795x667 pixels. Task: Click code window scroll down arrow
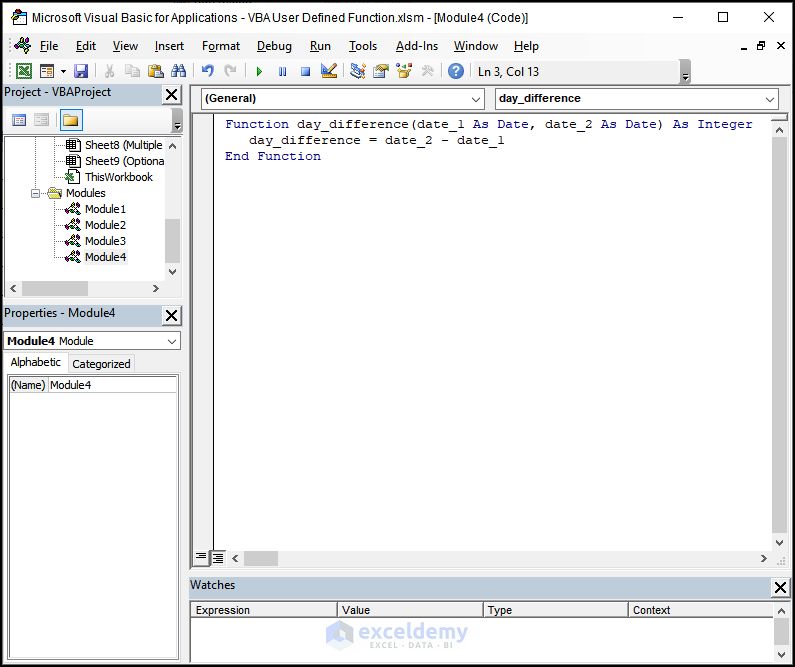(x=779, y=543)
